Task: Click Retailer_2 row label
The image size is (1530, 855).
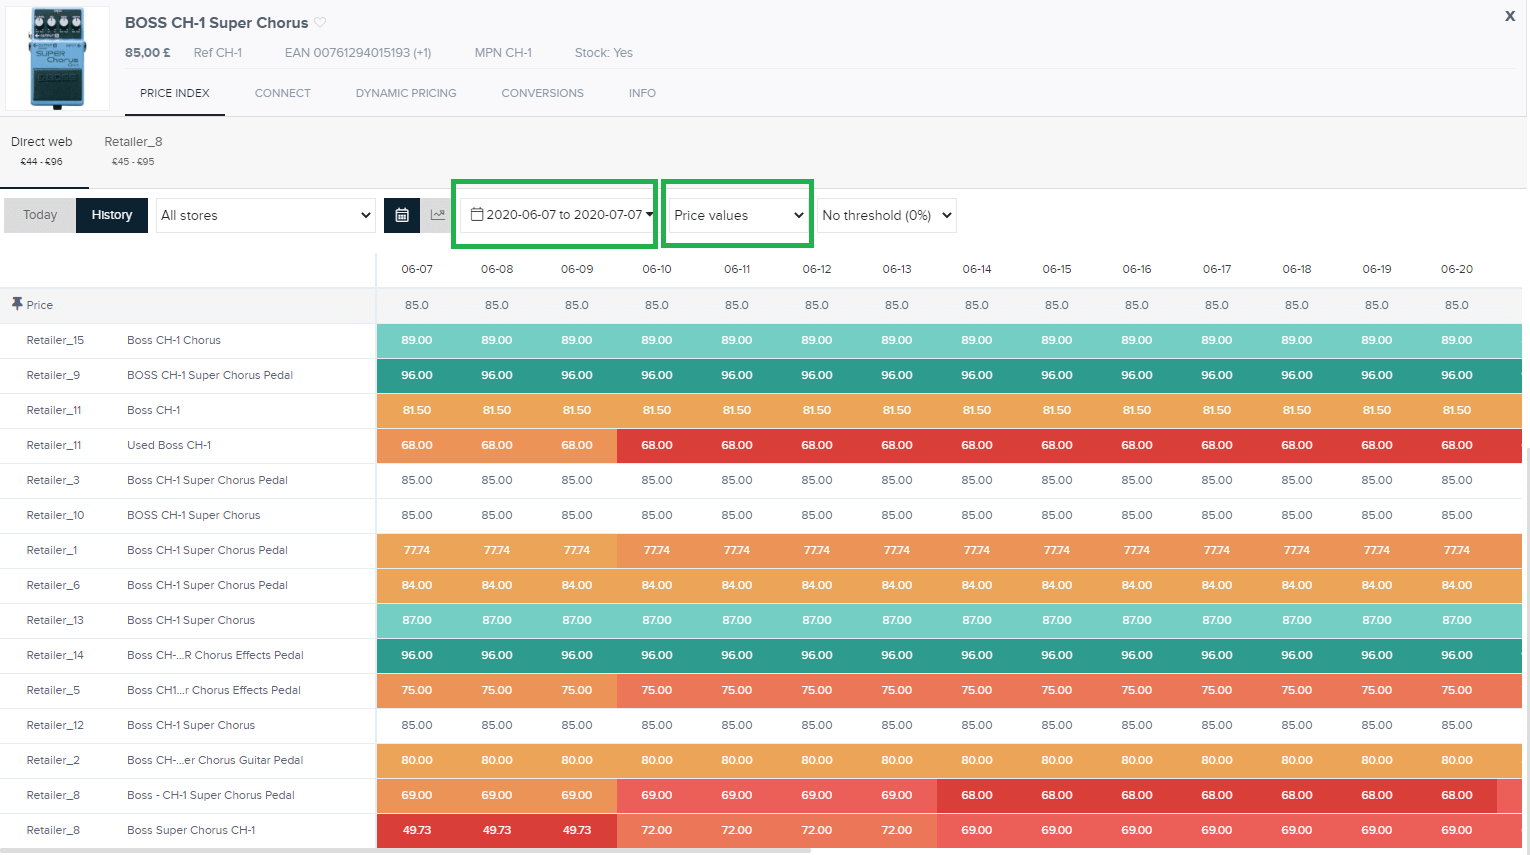Action: (53, 760)
